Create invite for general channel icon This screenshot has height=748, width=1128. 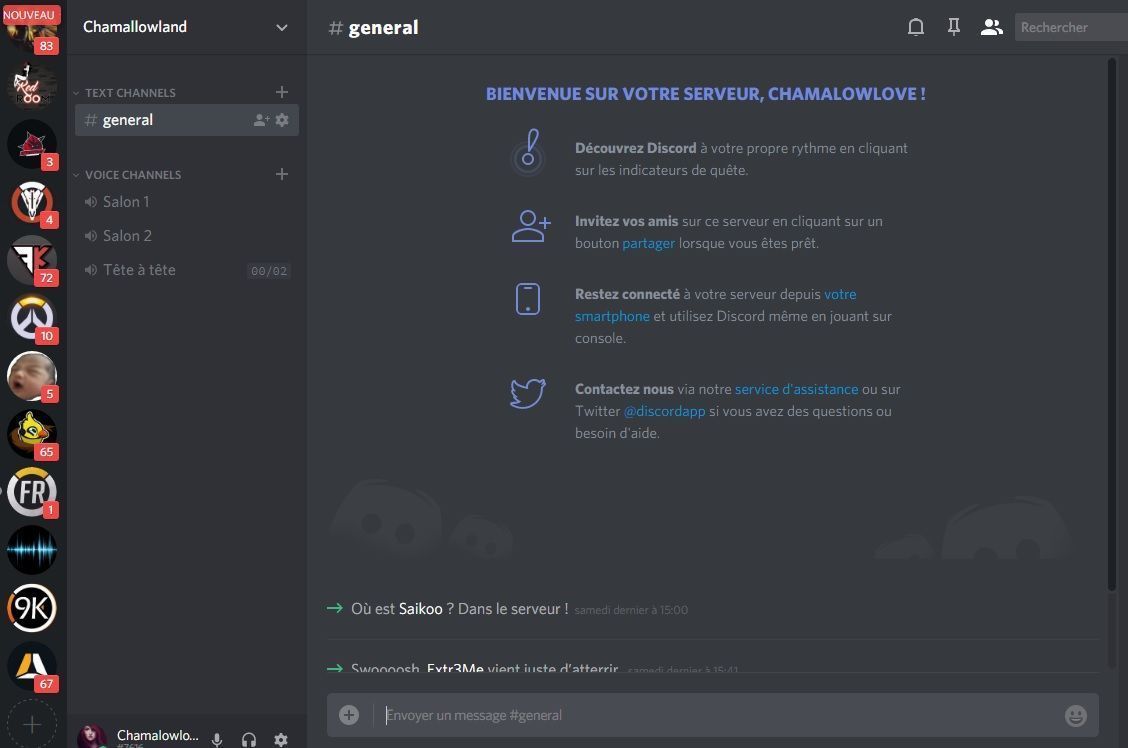pyautogui.click(x=261, y=120)
